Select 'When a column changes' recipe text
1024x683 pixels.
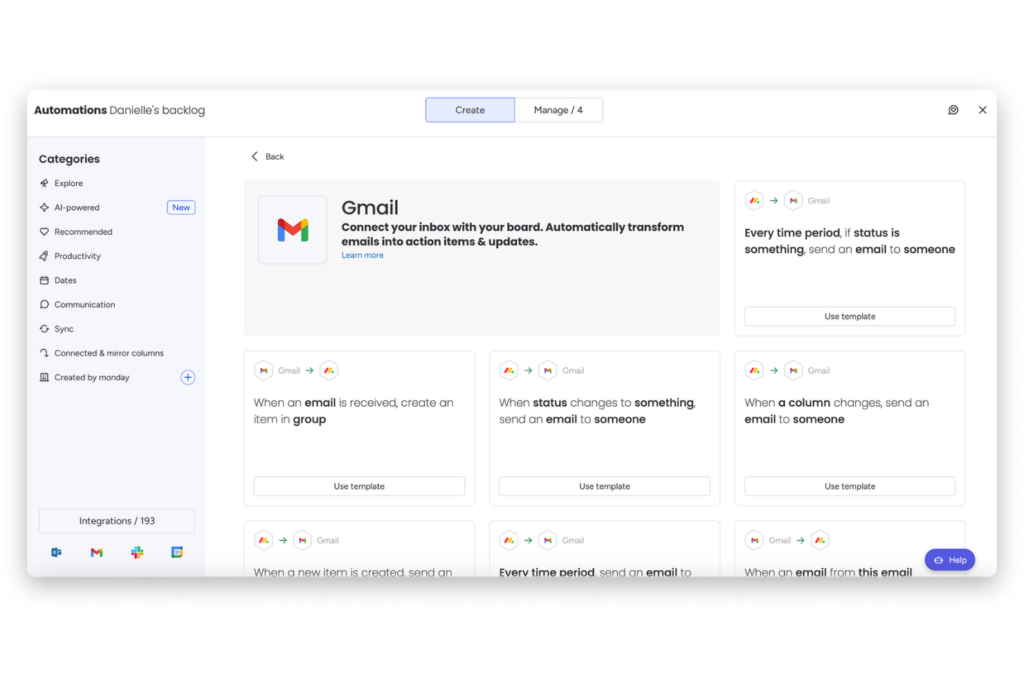(837, 411)
